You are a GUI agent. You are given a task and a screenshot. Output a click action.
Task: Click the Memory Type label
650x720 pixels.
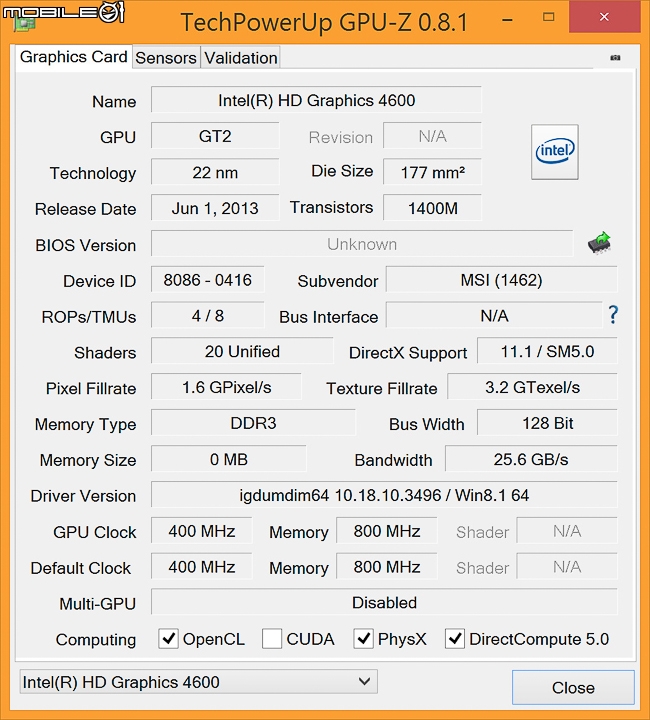(85, 424)
